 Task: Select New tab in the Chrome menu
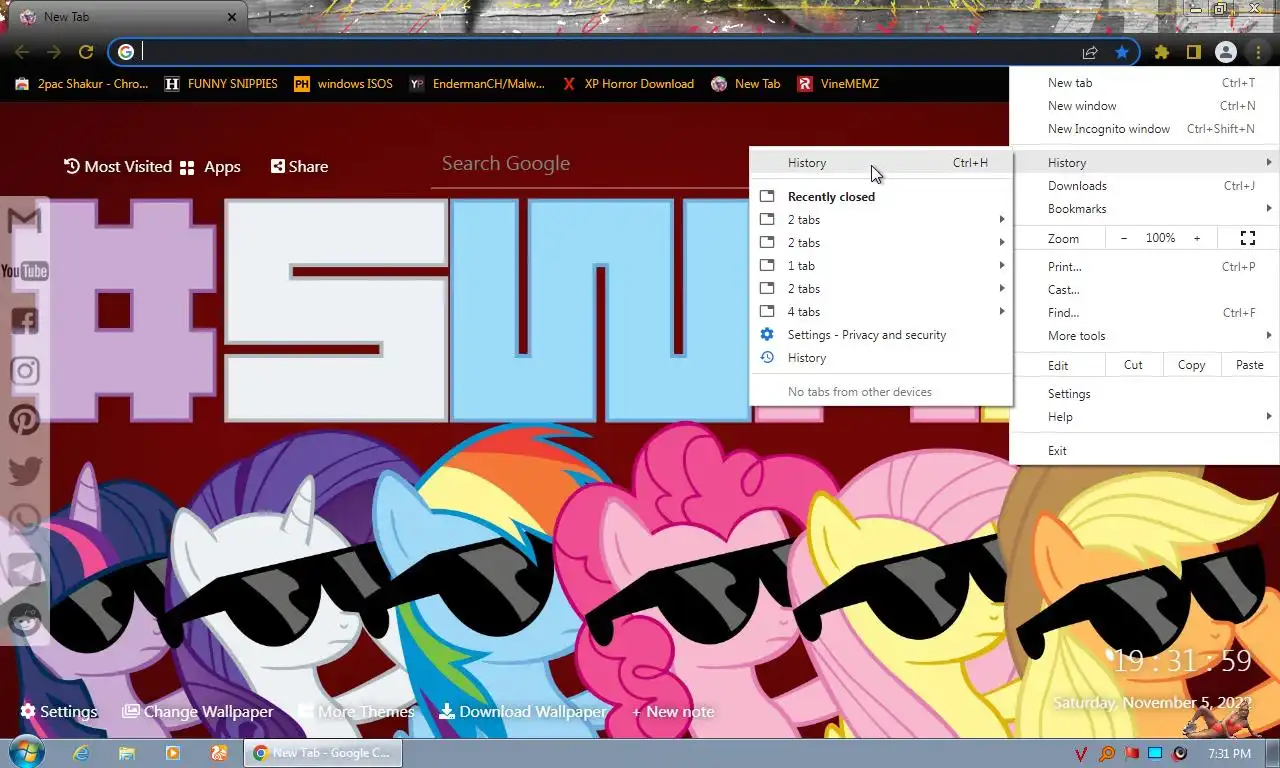(x=1144, y=83)
